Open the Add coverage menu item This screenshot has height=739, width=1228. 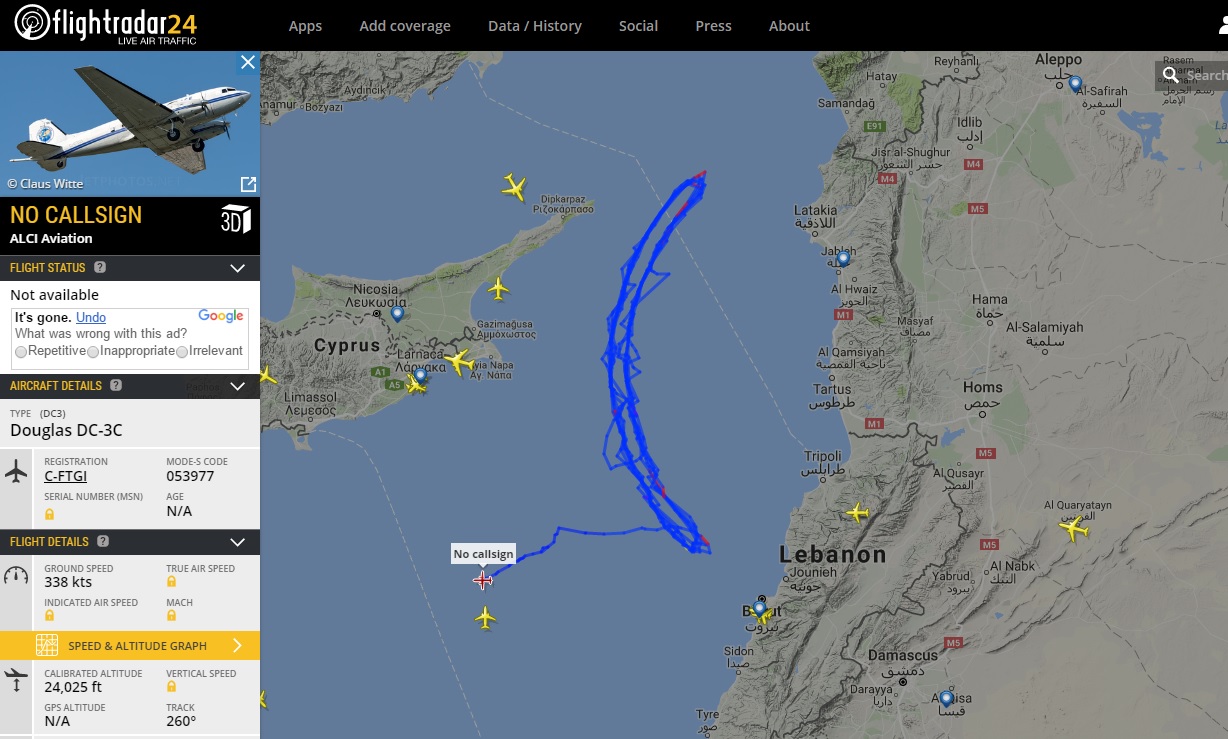405,26
